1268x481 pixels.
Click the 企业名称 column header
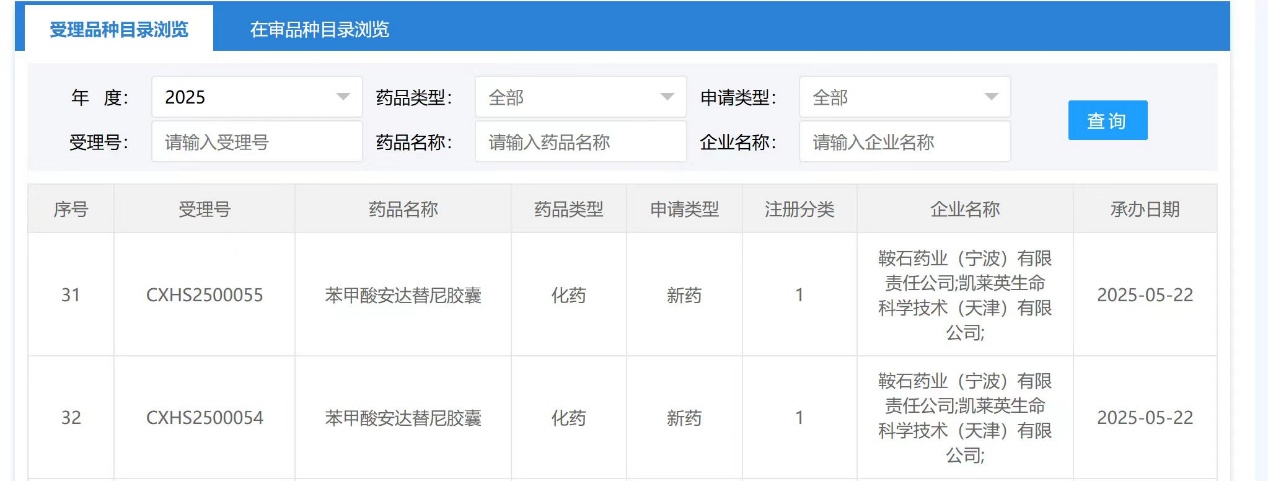(x=964, y=209)
